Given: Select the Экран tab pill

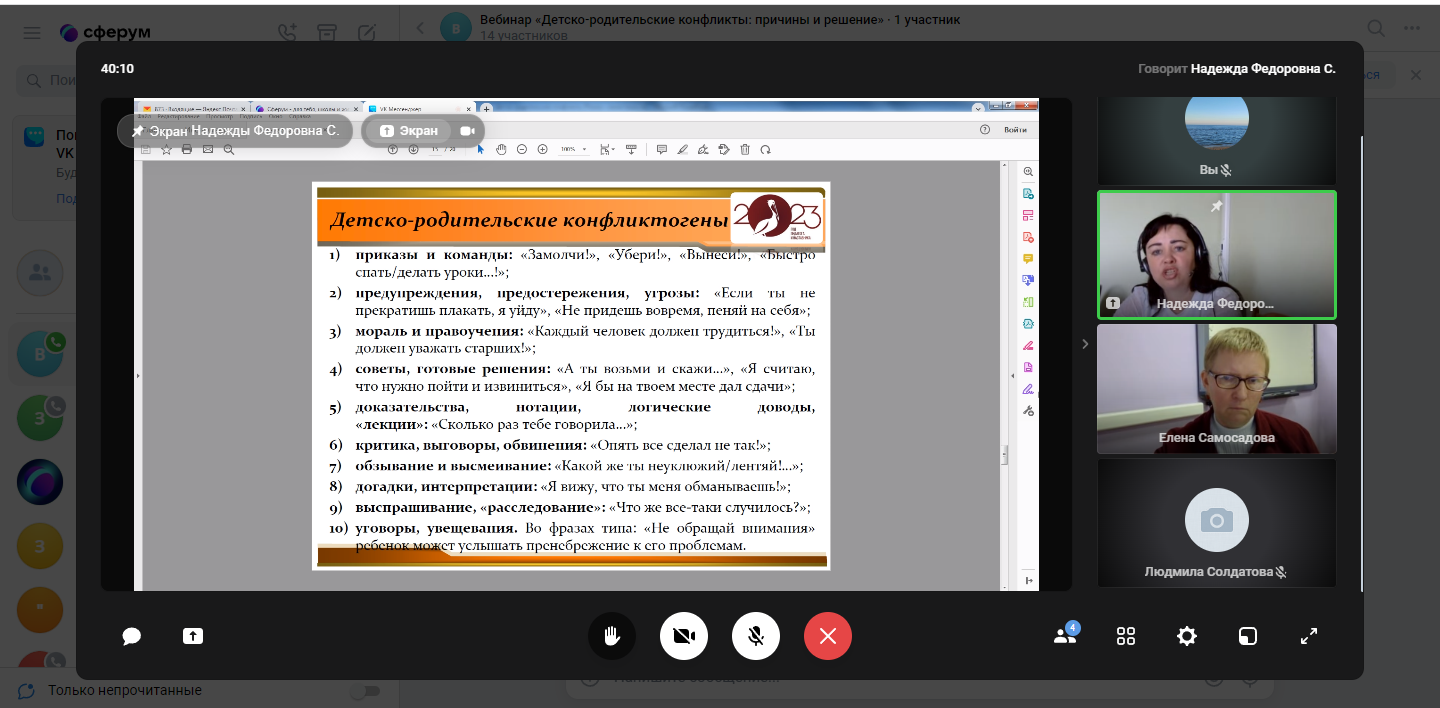Looking at the screenshot, I should (x=409, y=131).
